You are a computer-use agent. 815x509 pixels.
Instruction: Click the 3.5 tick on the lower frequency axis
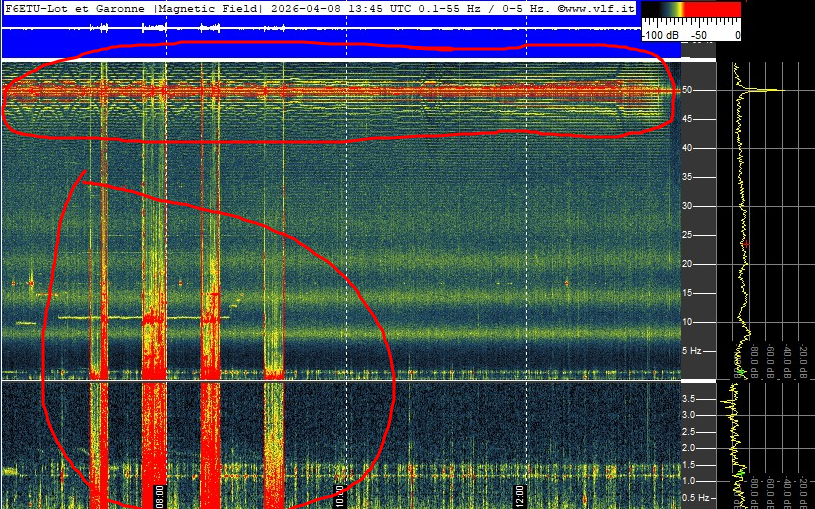(688, 398)
